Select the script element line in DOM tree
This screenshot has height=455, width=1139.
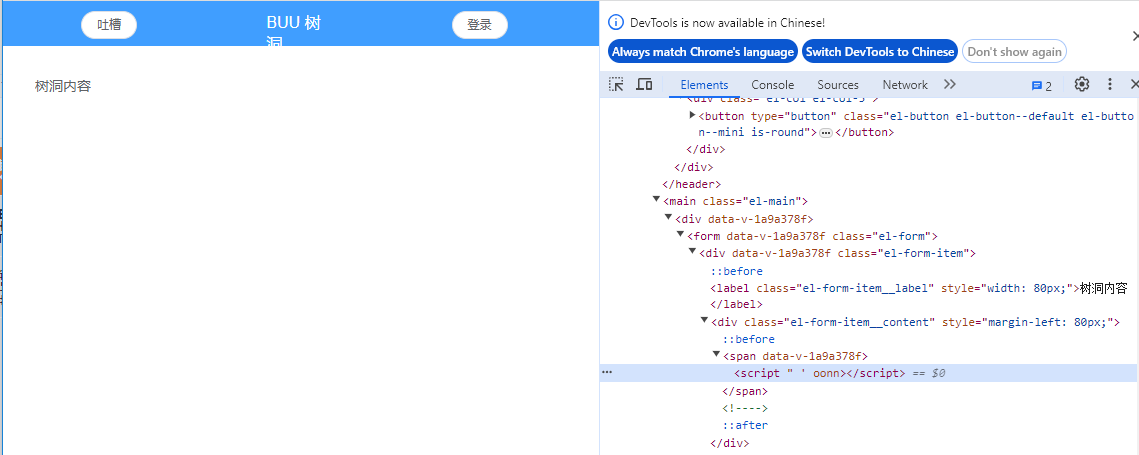[x=820, y=373]
